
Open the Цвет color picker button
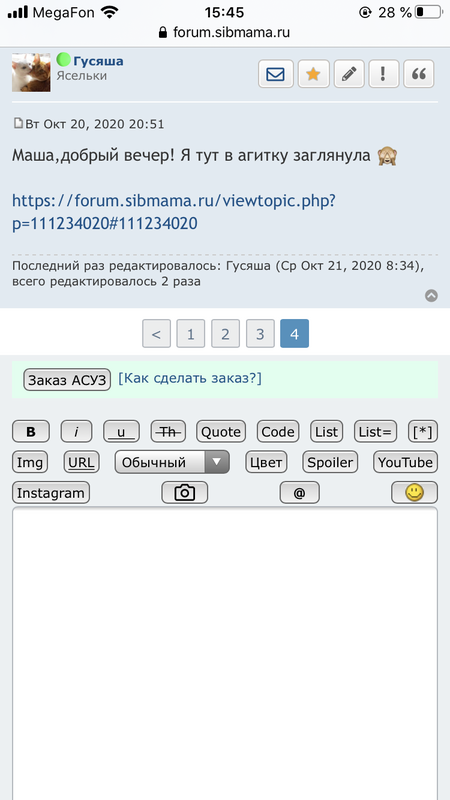click(266, 462)
